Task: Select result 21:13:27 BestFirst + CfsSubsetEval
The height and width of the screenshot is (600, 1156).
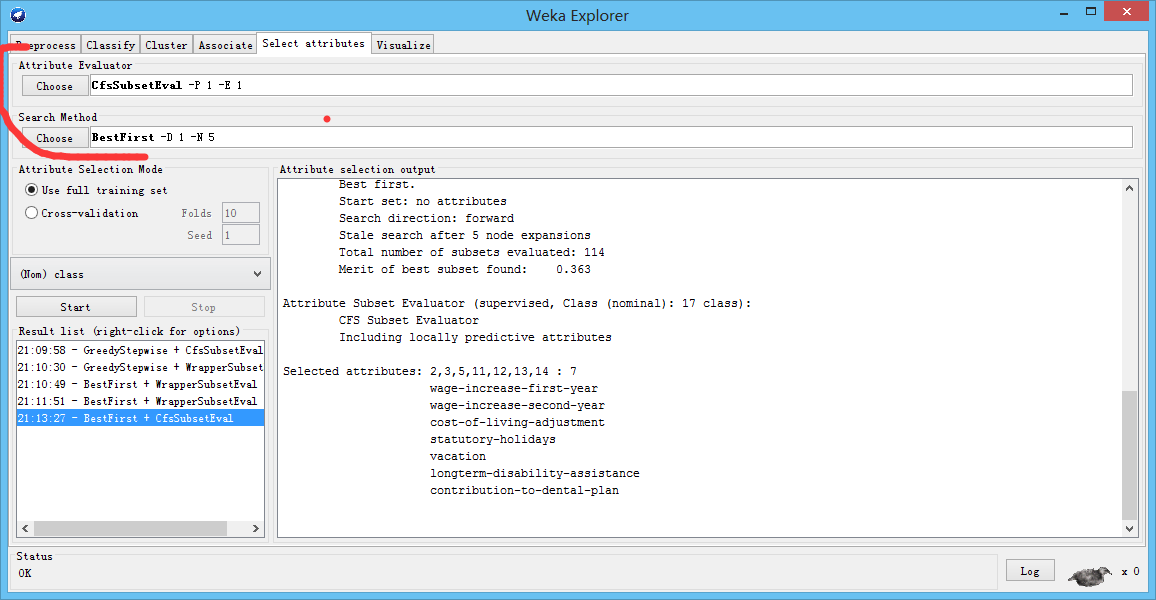Action: 140,418
